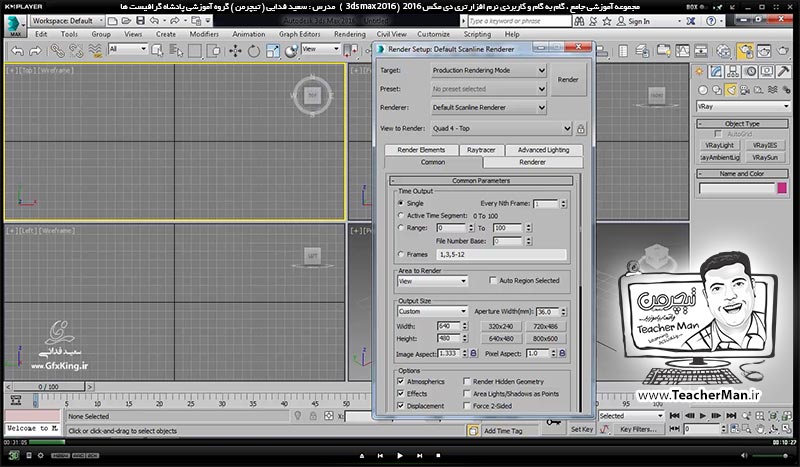Viewport: 800px width, 467px height.
Task: Open the Render Setup toolbar icon
Action: 745,51
